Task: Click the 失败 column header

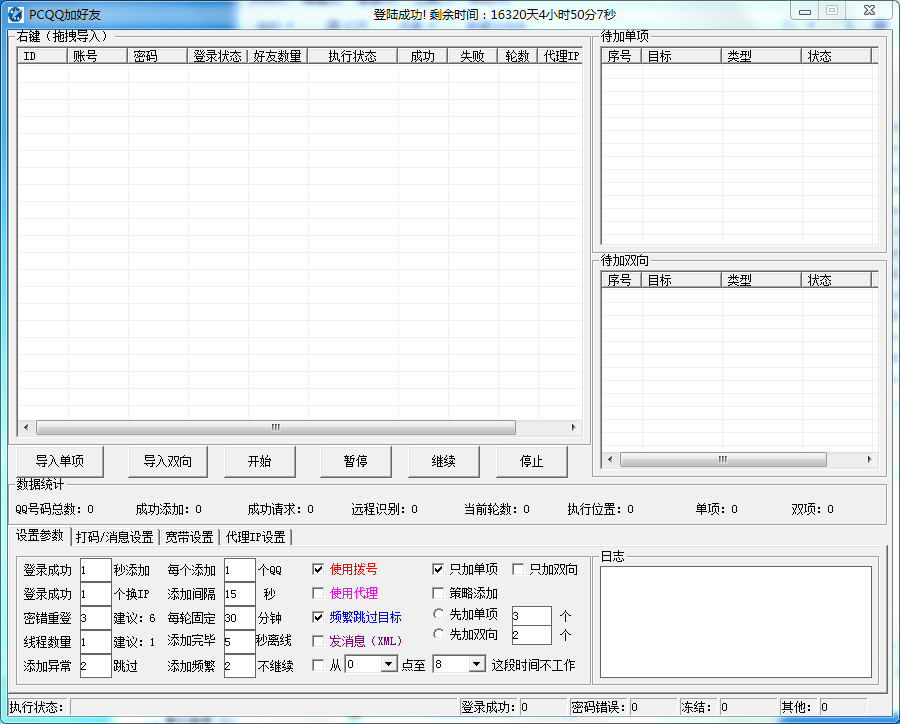Action: click(x=472, y=56)
